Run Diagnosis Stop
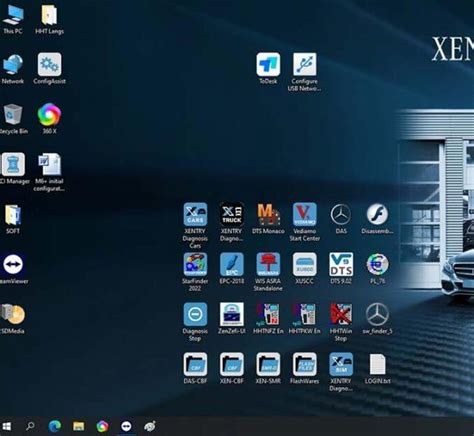The image size is (474, 436). click(x=195, y=322)
